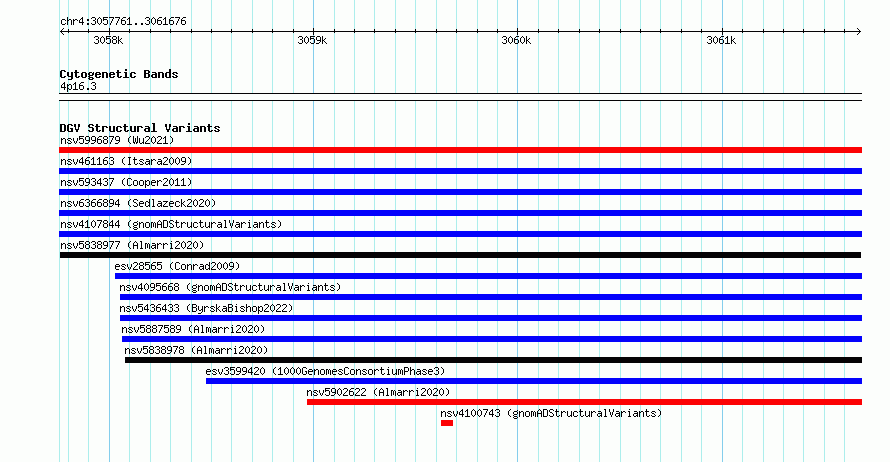The height and width of the screenshot is (462, 890).
Task: Open nsv4100743 (gnomADStructuralVariants) label
Action: pos(551,413)
